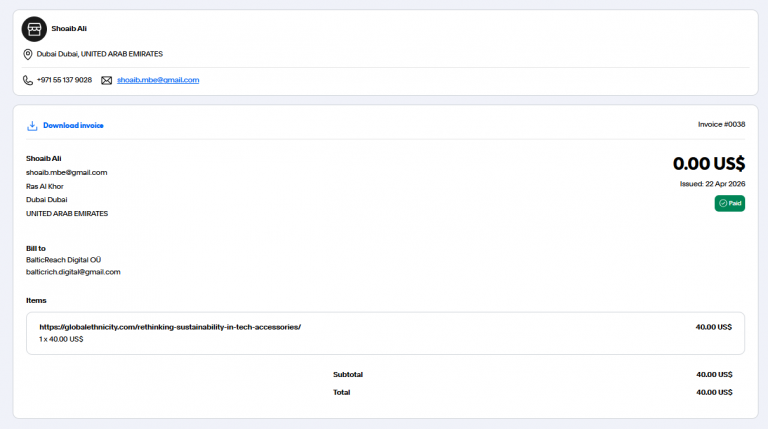
Task: Click the 0.00 US$ amount heading
Action: point(709,164)
